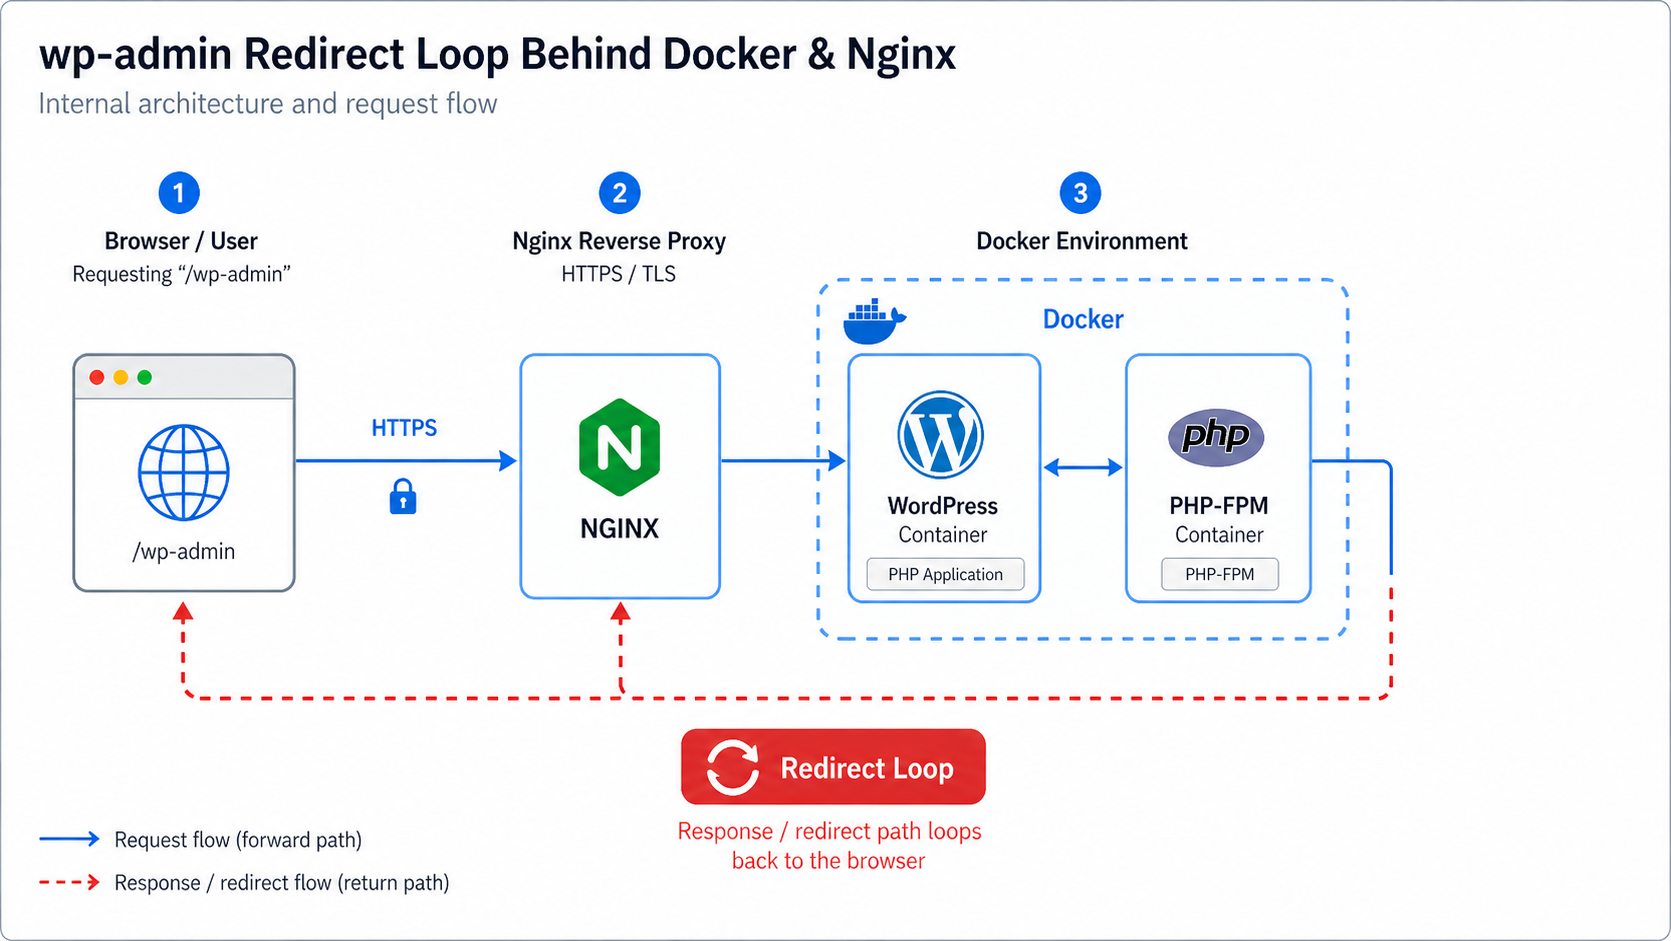Click the "PHP-FPM" container title

pos(1219,506)
